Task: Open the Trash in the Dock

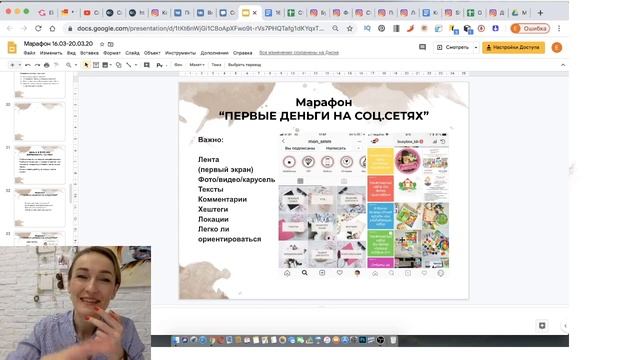Action: [x=393, y=340]
